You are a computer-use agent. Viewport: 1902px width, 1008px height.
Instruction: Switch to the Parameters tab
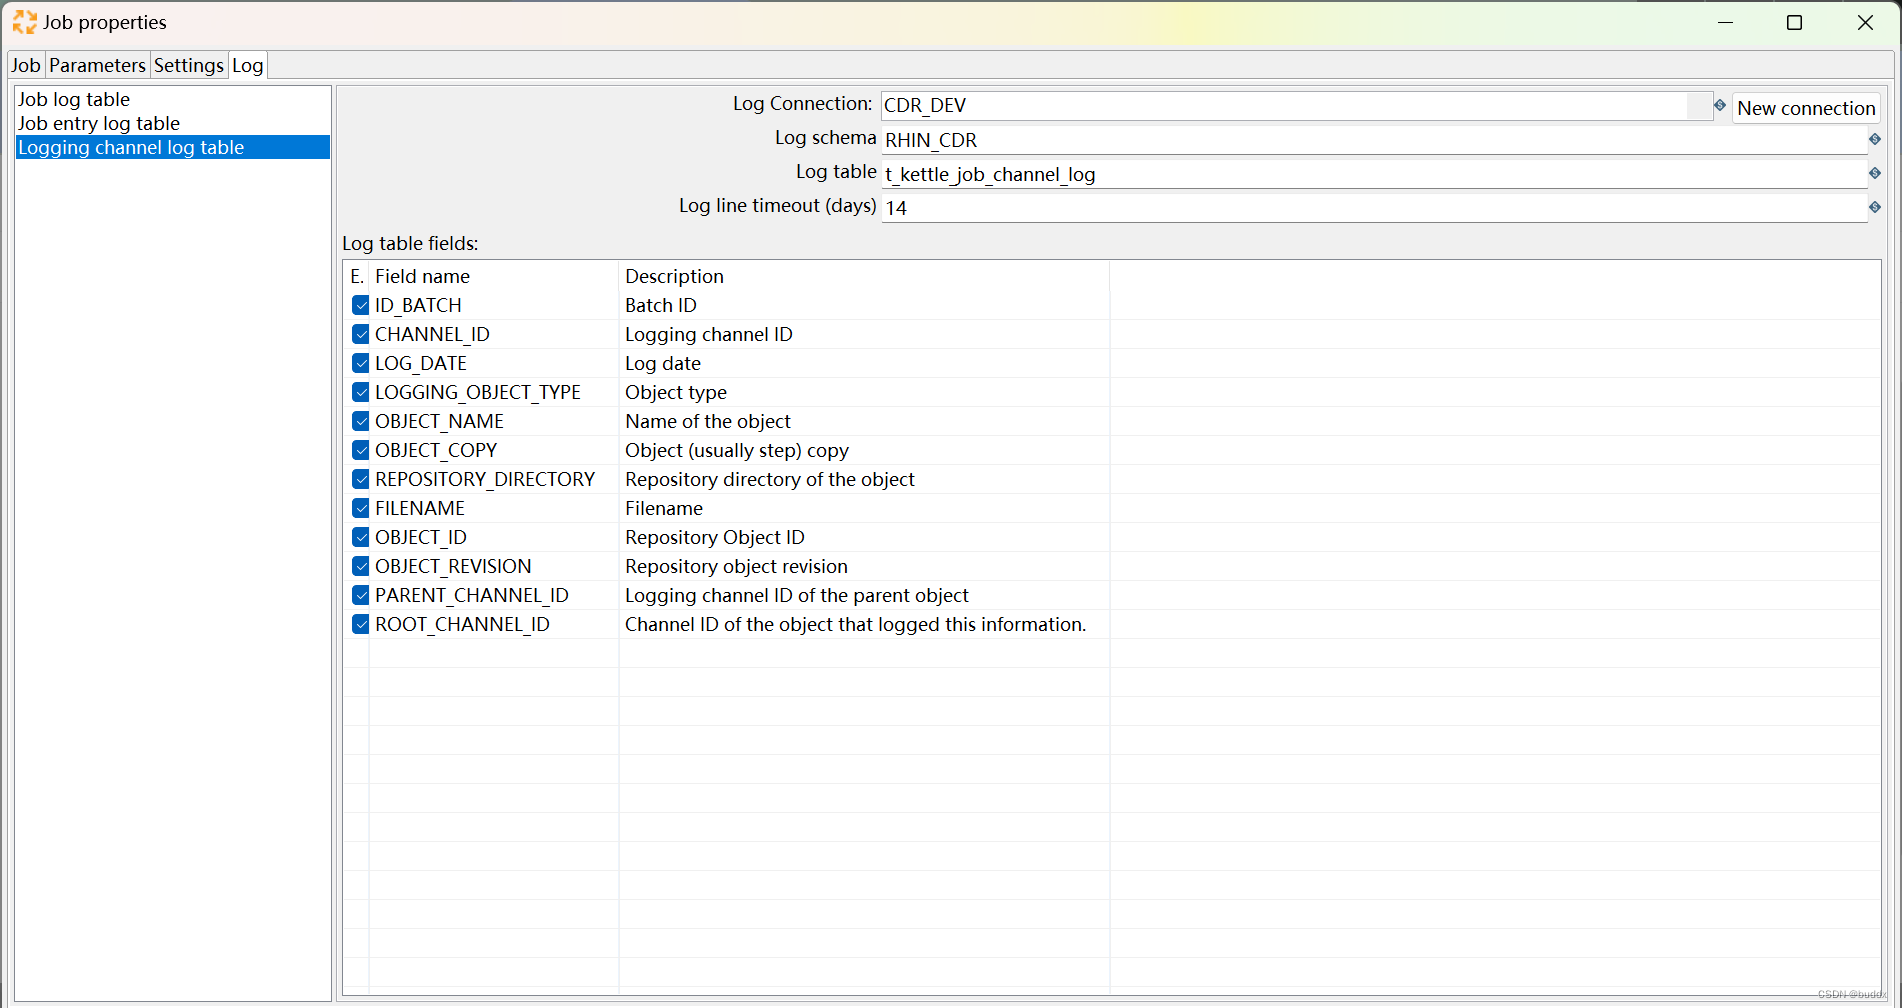tap(97, 65)
